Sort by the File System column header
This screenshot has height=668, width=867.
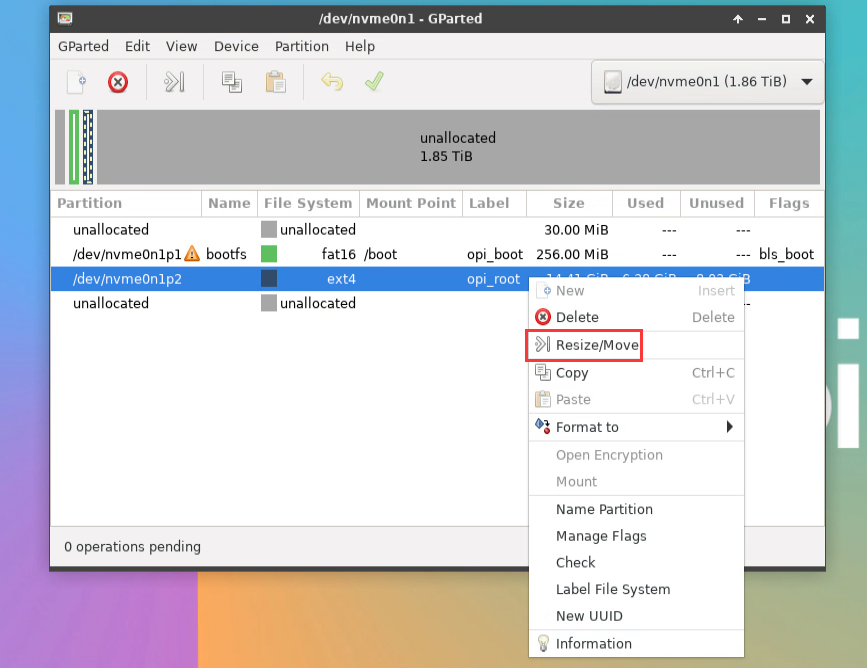tap(308, 203)
